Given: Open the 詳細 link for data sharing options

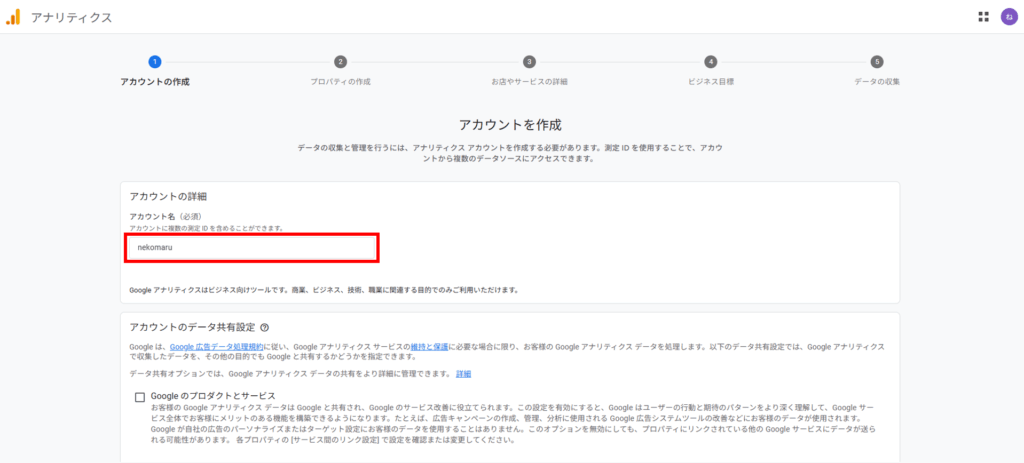Looking at the screenshot, I should click(x=463, y=374).
